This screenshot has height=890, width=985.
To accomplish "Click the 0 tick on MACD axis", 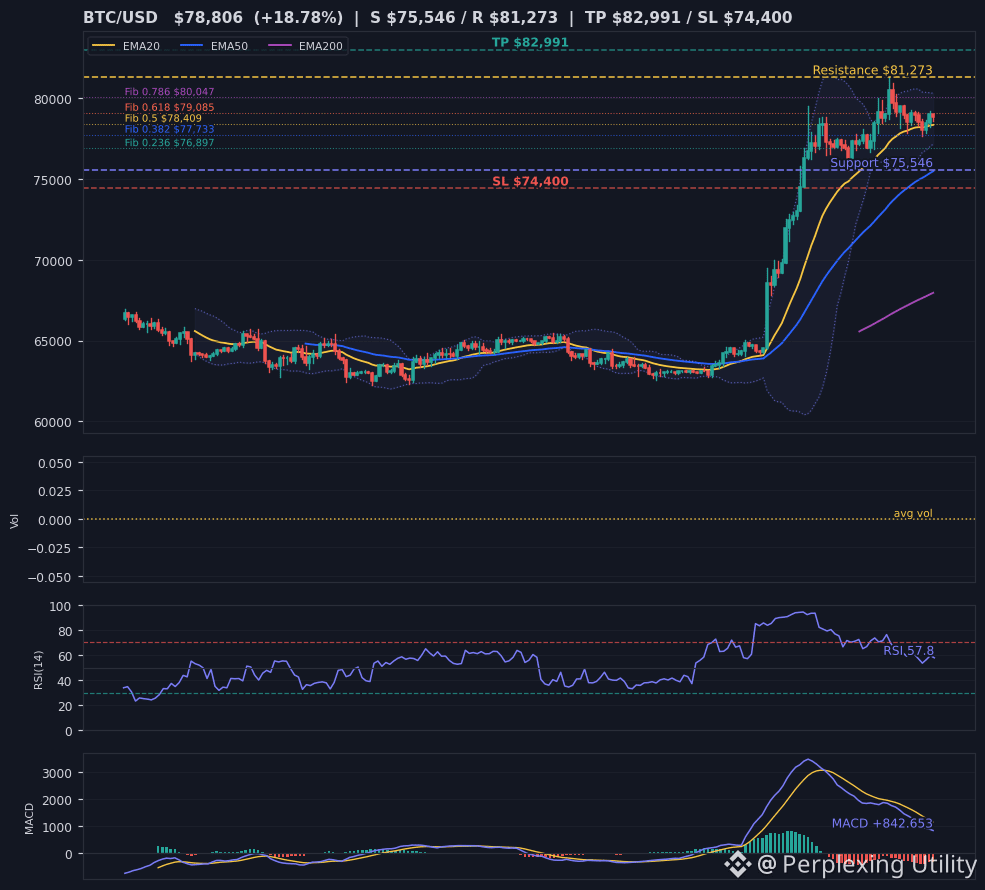I will click(69, 854).
